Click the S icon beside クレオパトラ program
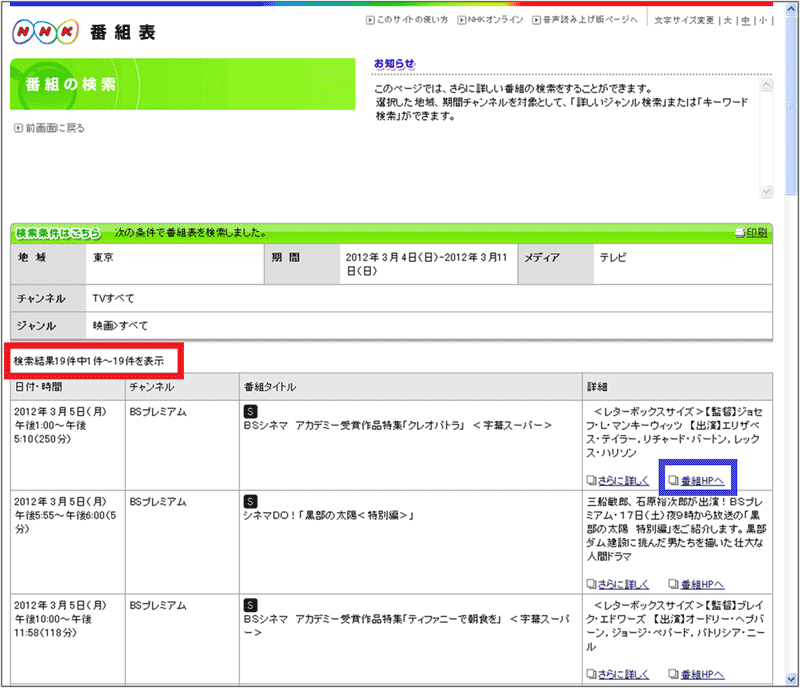This screenshot has height=688, width=800. [x=251, y=410]
